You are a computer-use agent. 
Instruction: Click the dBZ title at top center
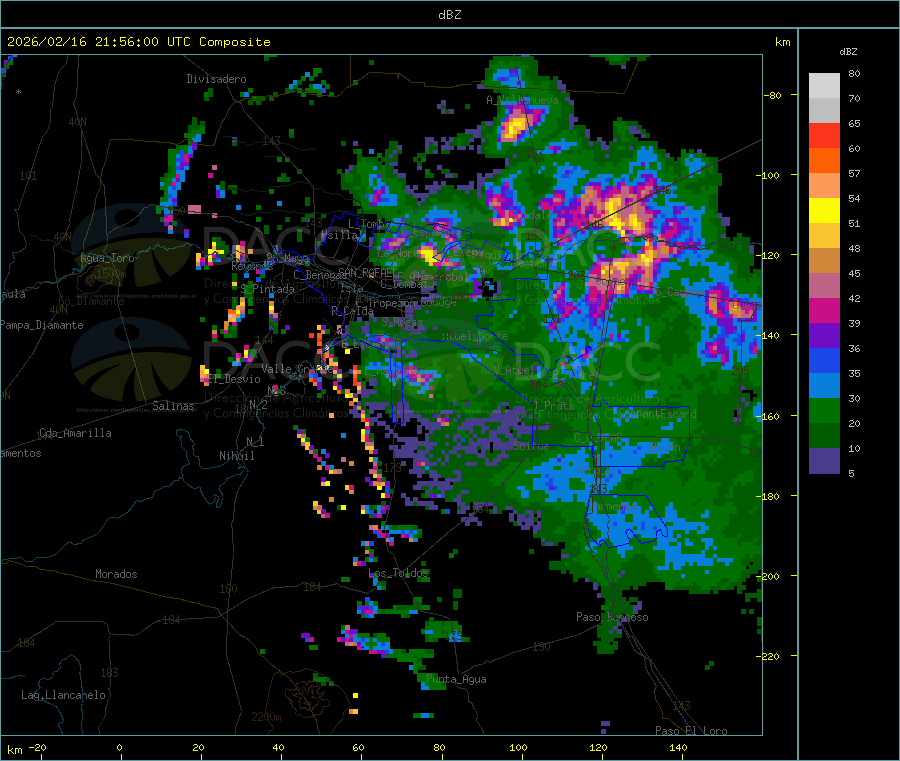449,15
